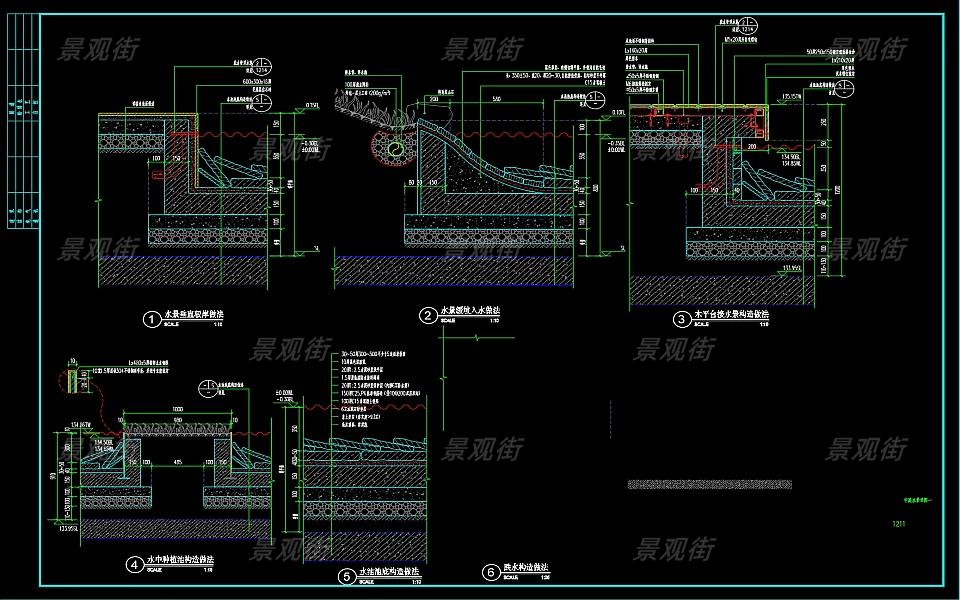Viewport: 960px width, 600px height.
Task: Click the circled number 2 detail marker
Action: tap(428, 316)
